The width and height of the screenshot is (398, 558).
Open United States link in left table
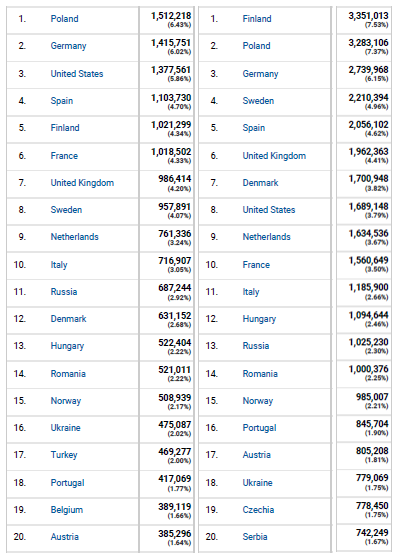pyautogui.click(x=77, y=74)
